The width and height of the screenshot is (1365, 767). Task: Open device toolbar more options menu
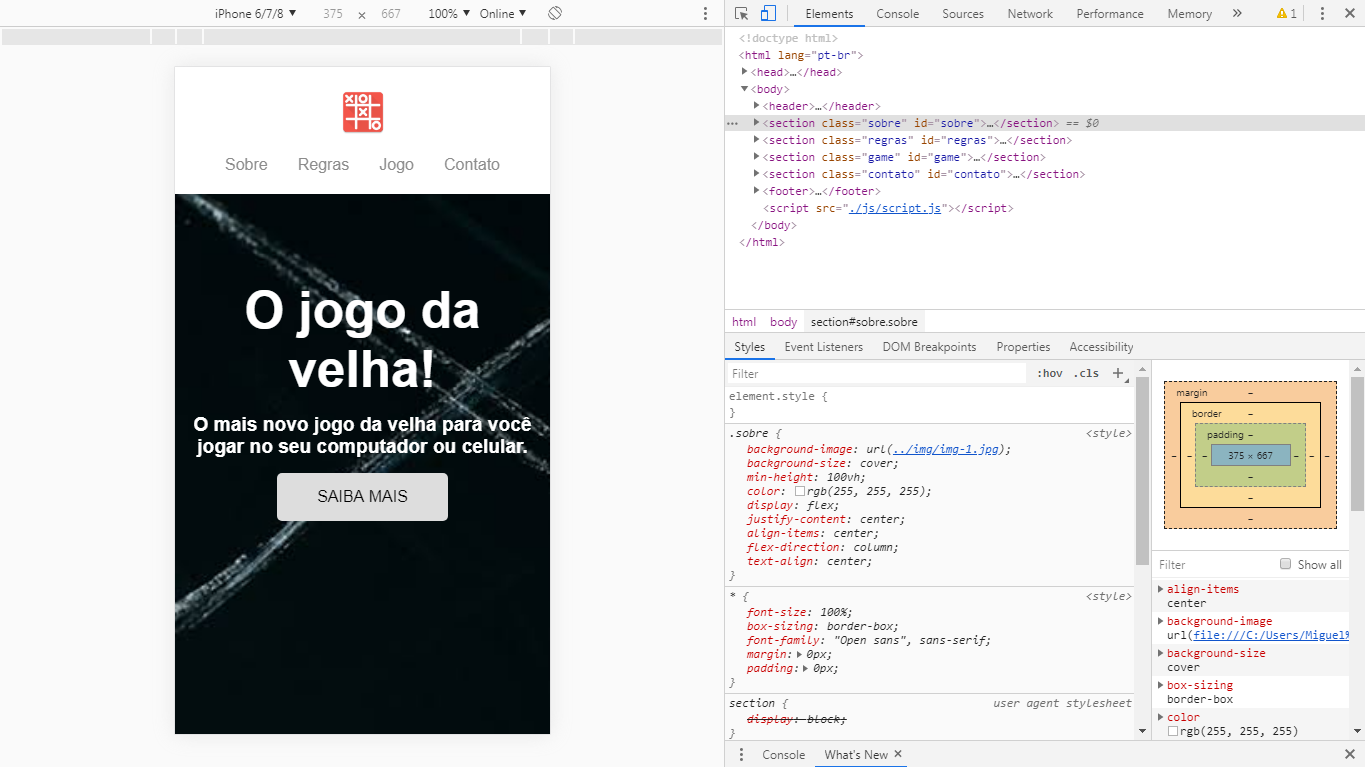tap(705, 13)
